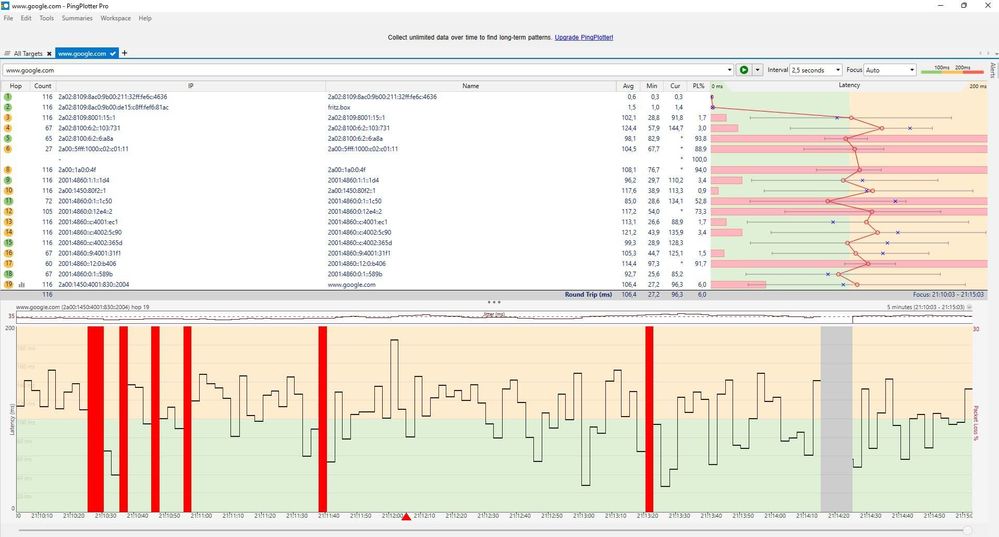Viewport: 999px width, 537px height.
Task: Click the first red packet loss bar in timeline
Action: 96,418
